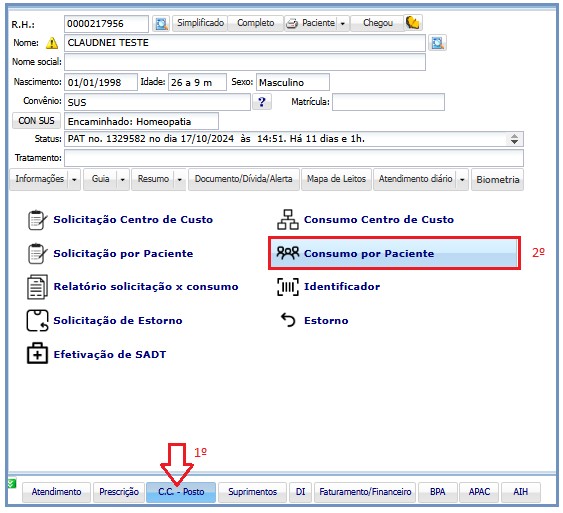Click the Relatório solicitação x consumo document icon

(37, 287)
